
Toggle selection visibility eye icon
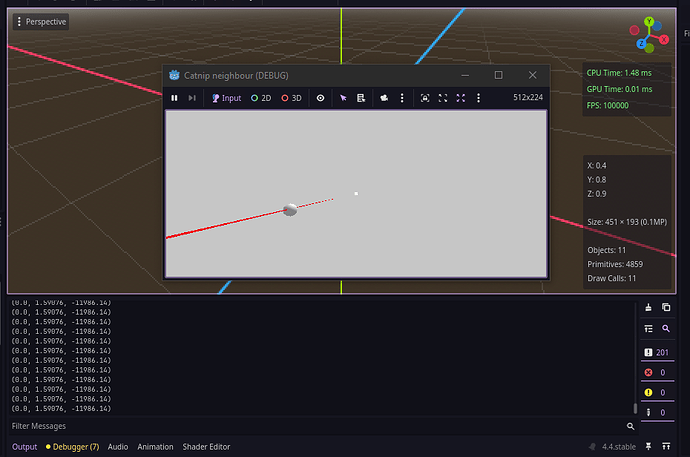pyautogui.click(x=320, y=98)
